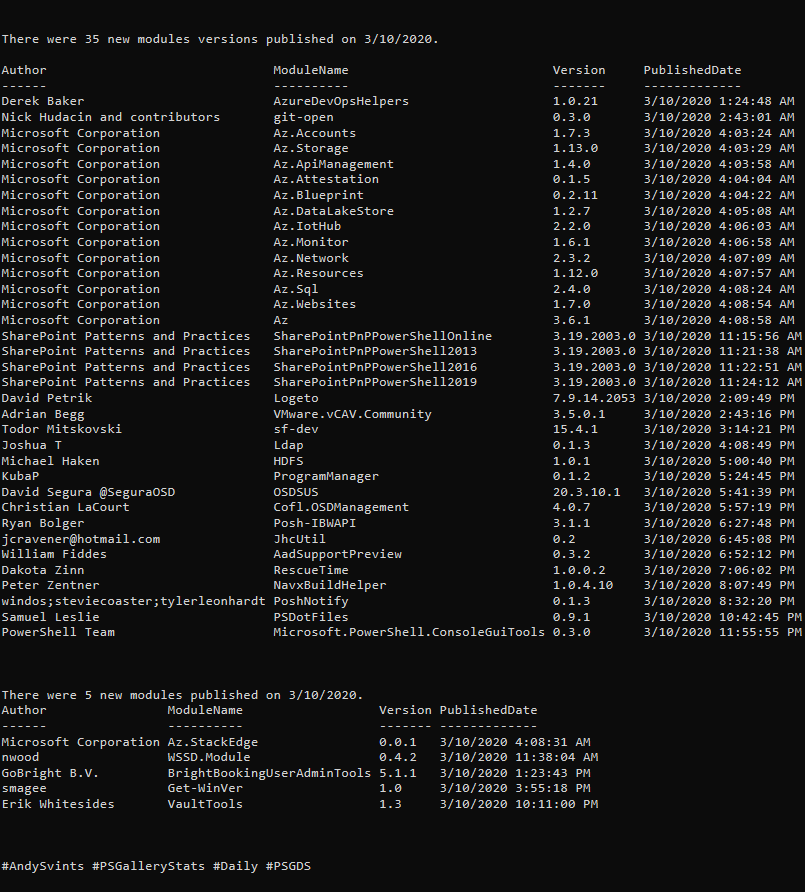This screenshot has height=892, width=805.
Task: Click the OSDSUS module name
Action: tap(296, 492)
